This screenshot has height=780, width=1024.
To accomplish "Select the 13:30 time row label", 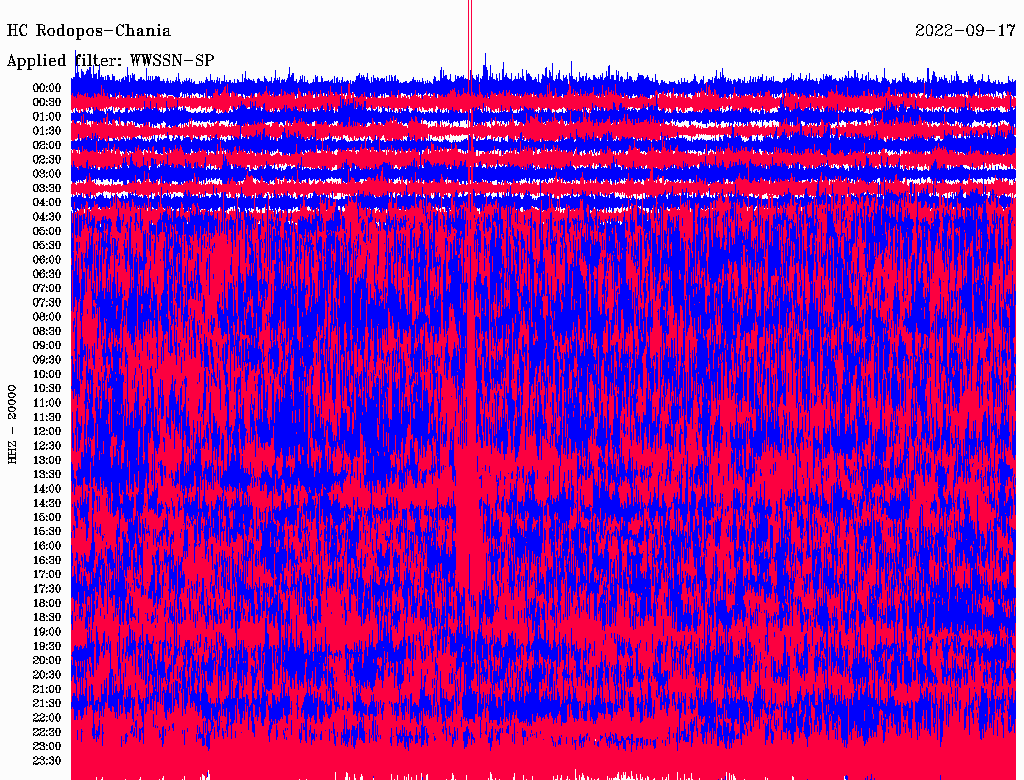I will tap(47, 474).
